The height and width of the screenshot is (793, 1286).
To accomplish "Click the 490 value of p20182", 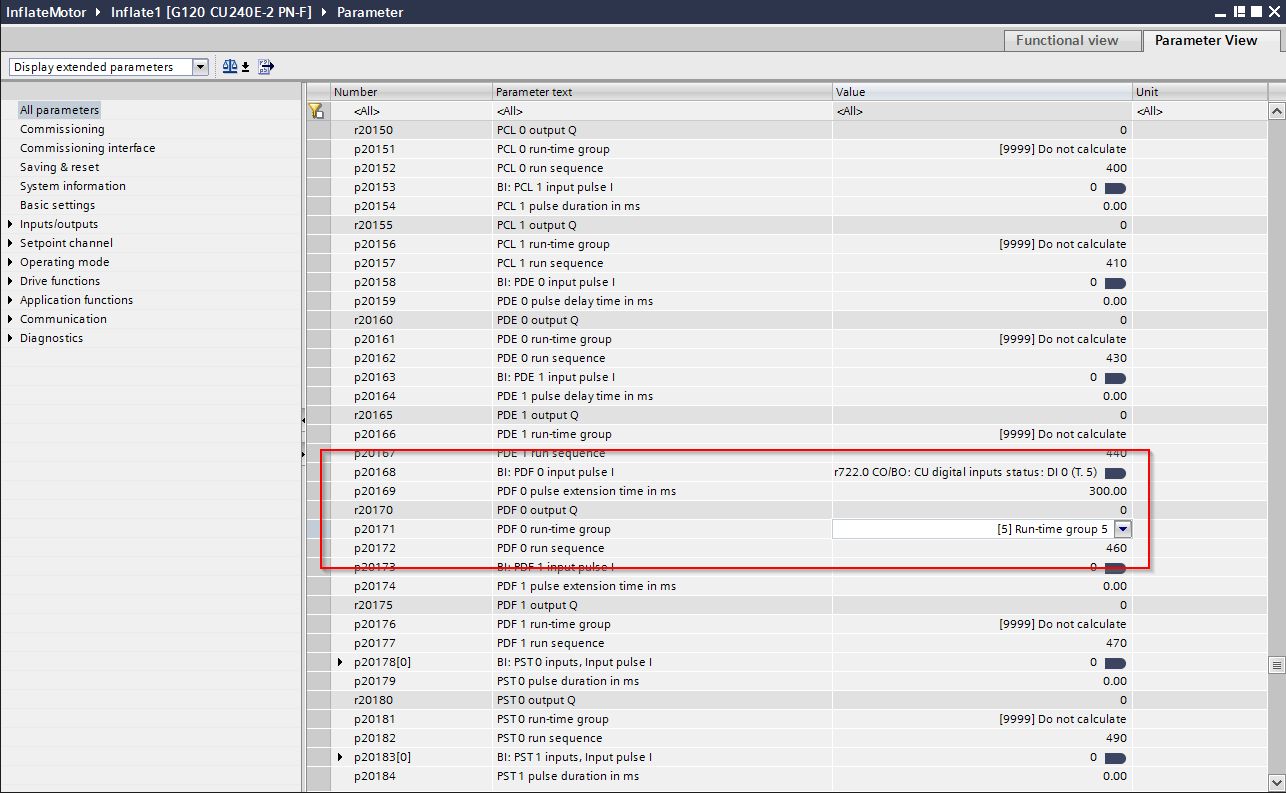I will 1116,738.
